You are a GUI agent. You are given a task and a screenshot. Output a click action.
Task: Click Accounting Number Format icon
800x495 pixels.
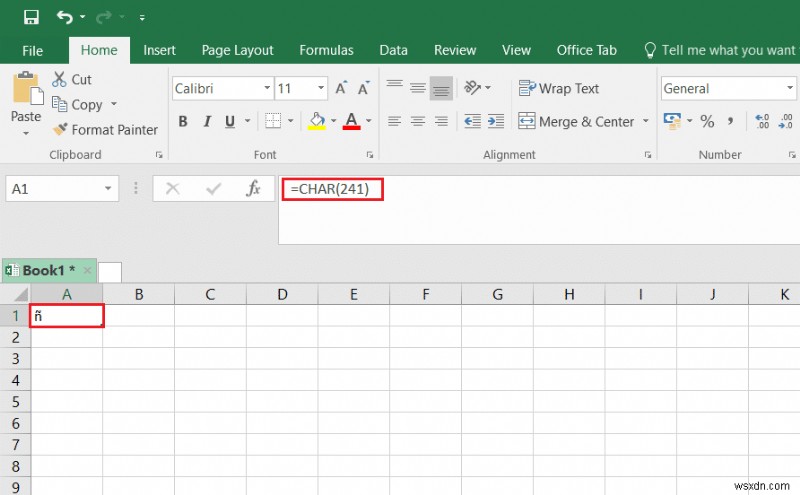672,121
